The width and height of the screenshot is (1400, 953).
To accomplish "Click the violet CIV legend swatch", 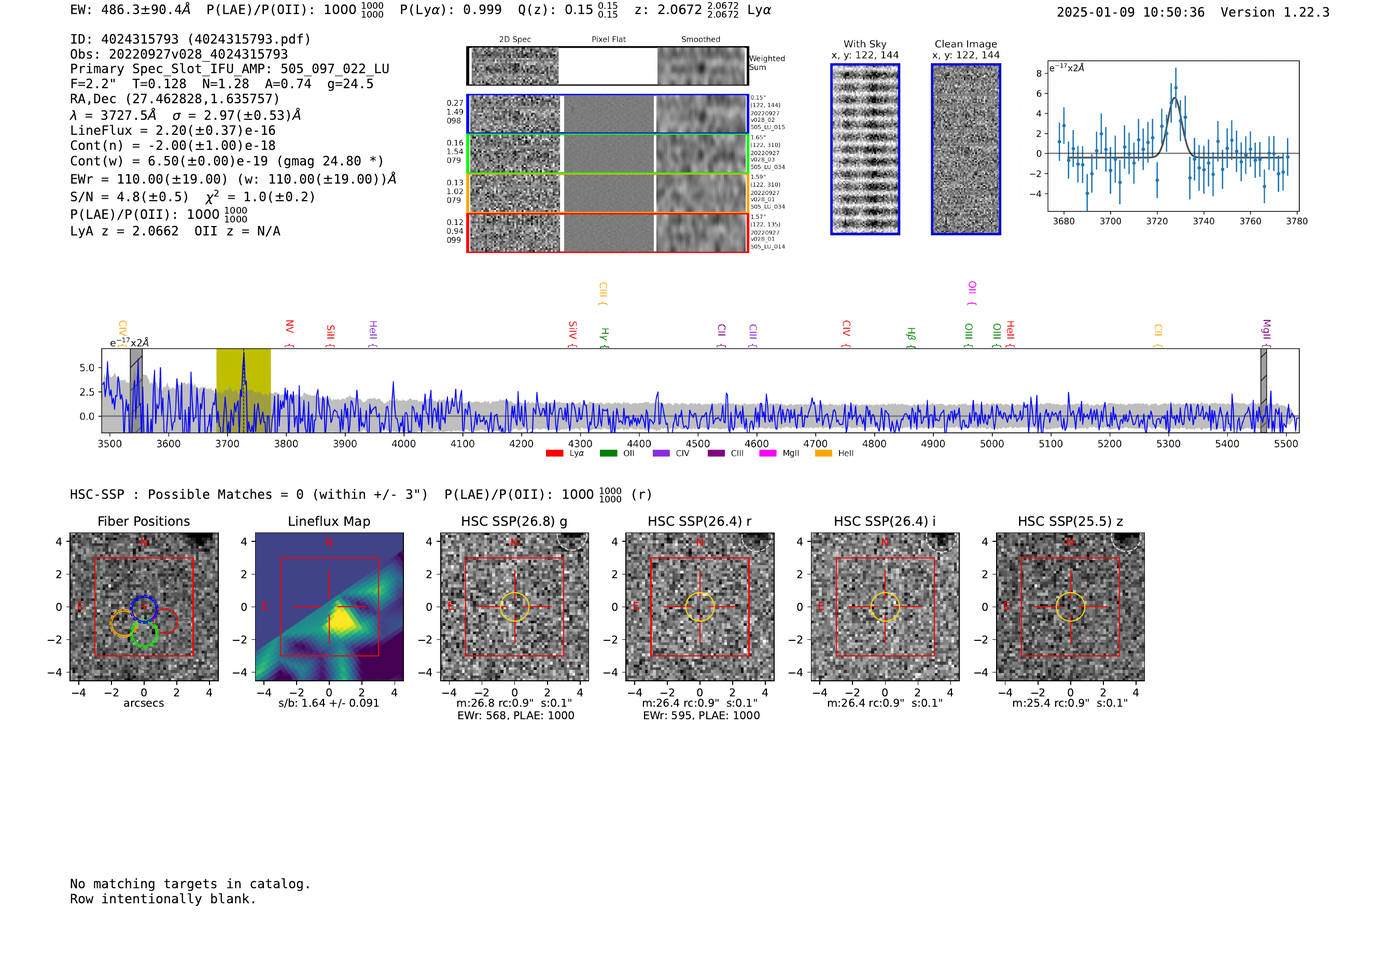I will tap(661, 454).
